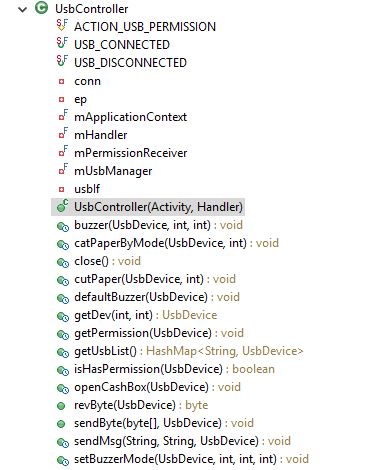The image size is (366, 470).
Task: Click the USB_CONNECTED constant icon
Action: 62,43
